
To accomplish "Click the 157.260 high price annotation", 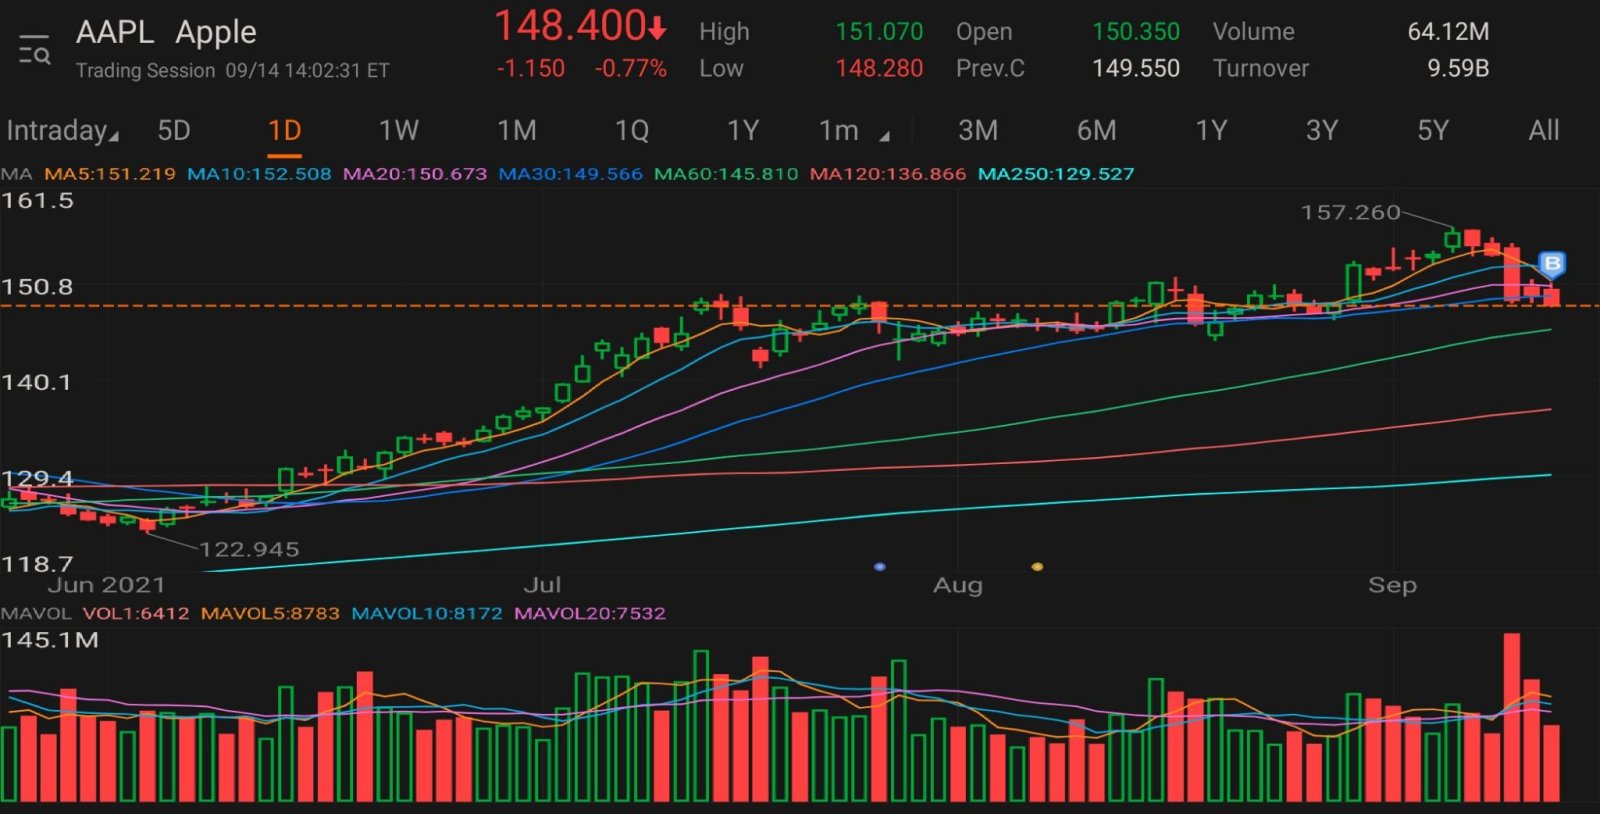I will pyautogui.click(x=1350, y=213).
